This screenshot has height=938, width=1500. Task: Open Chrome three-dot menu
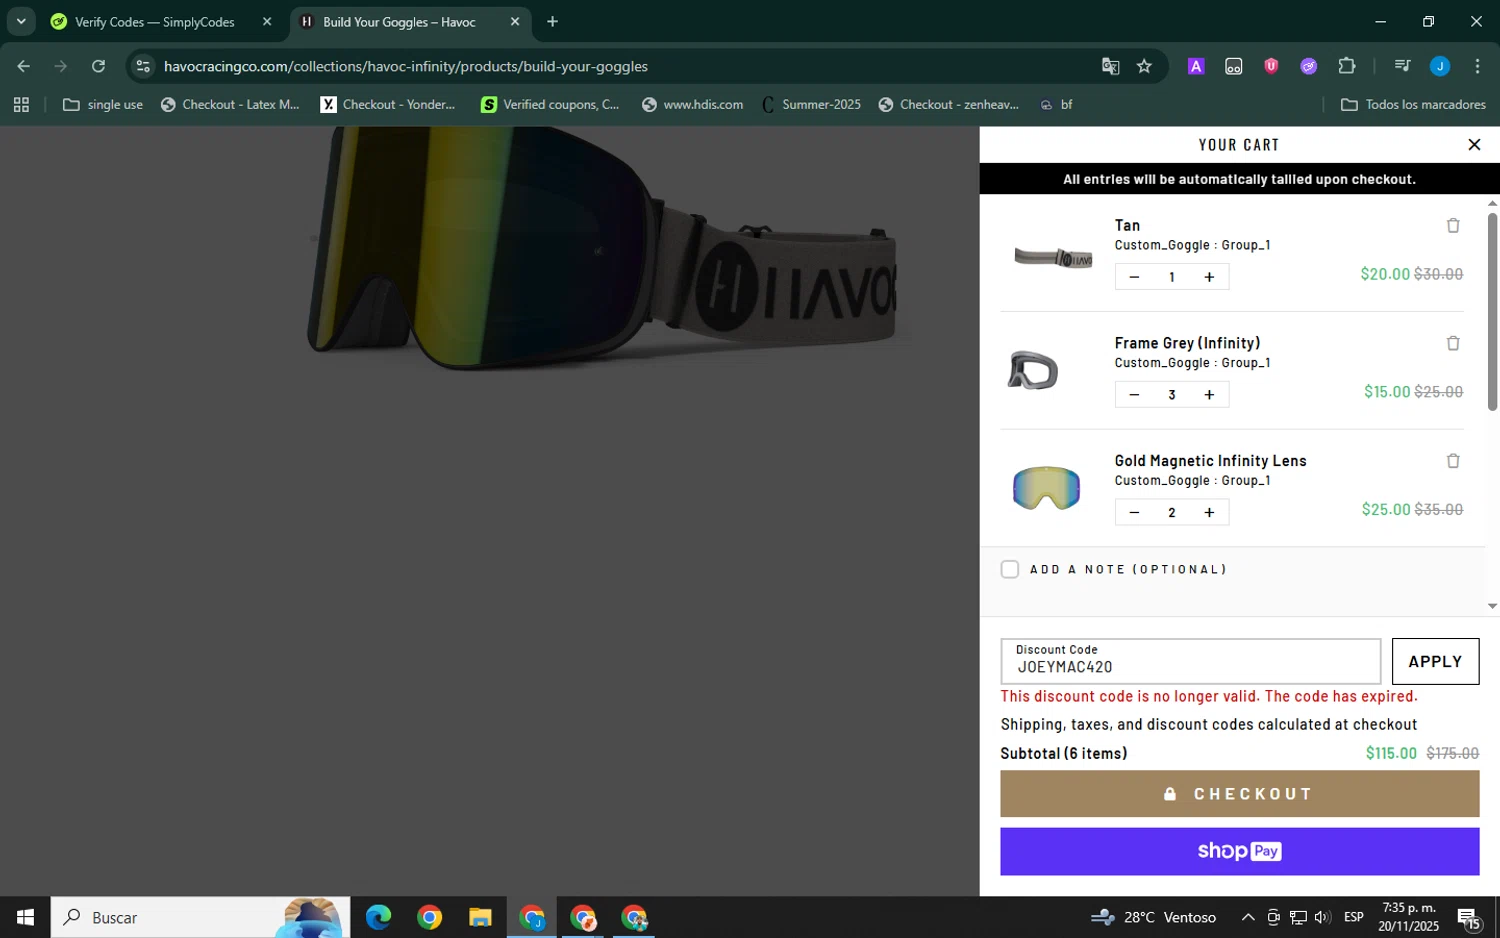1477,66
